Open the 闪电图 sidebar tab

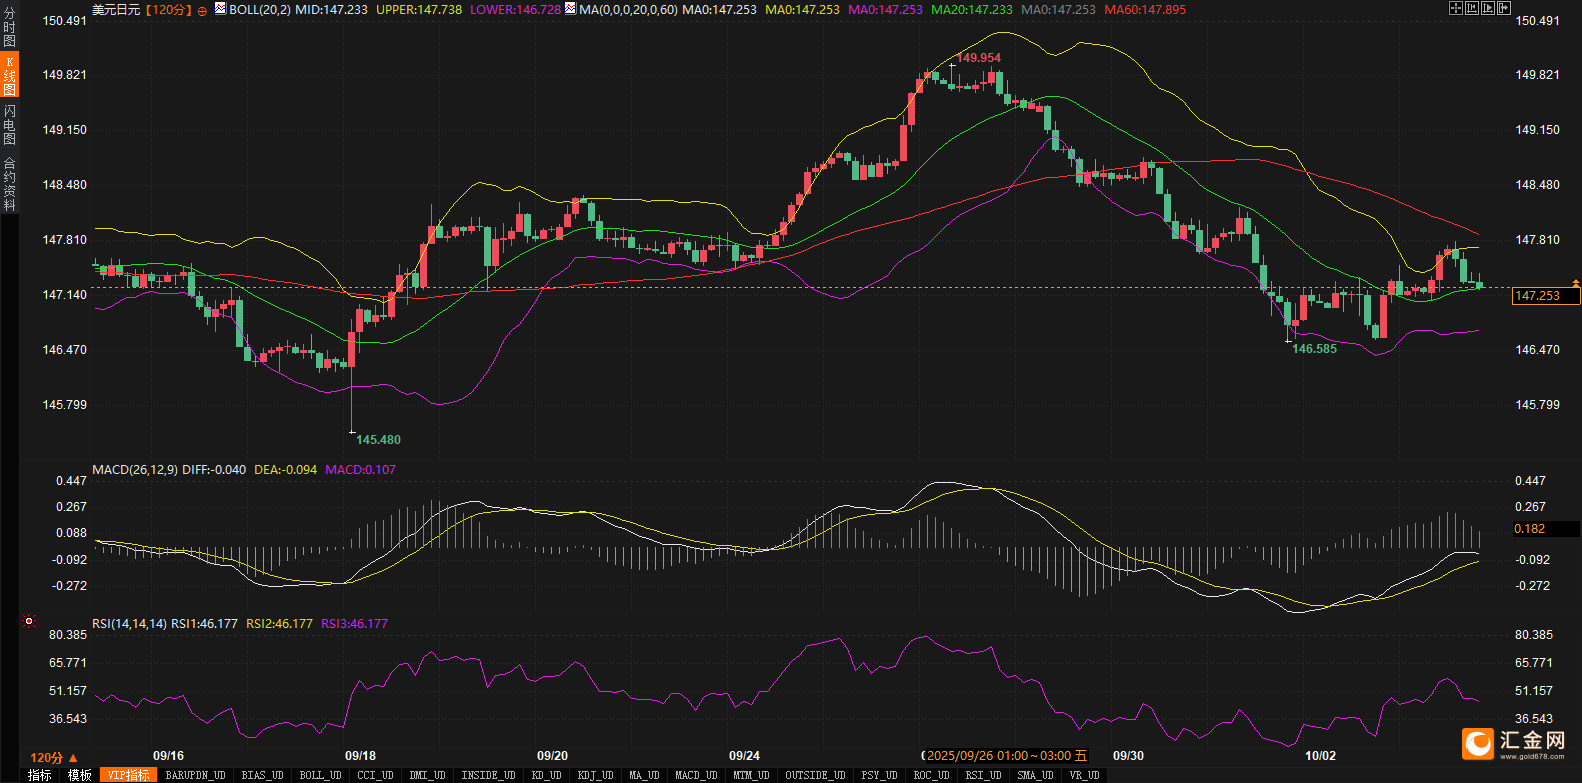[x=9, y=124]
